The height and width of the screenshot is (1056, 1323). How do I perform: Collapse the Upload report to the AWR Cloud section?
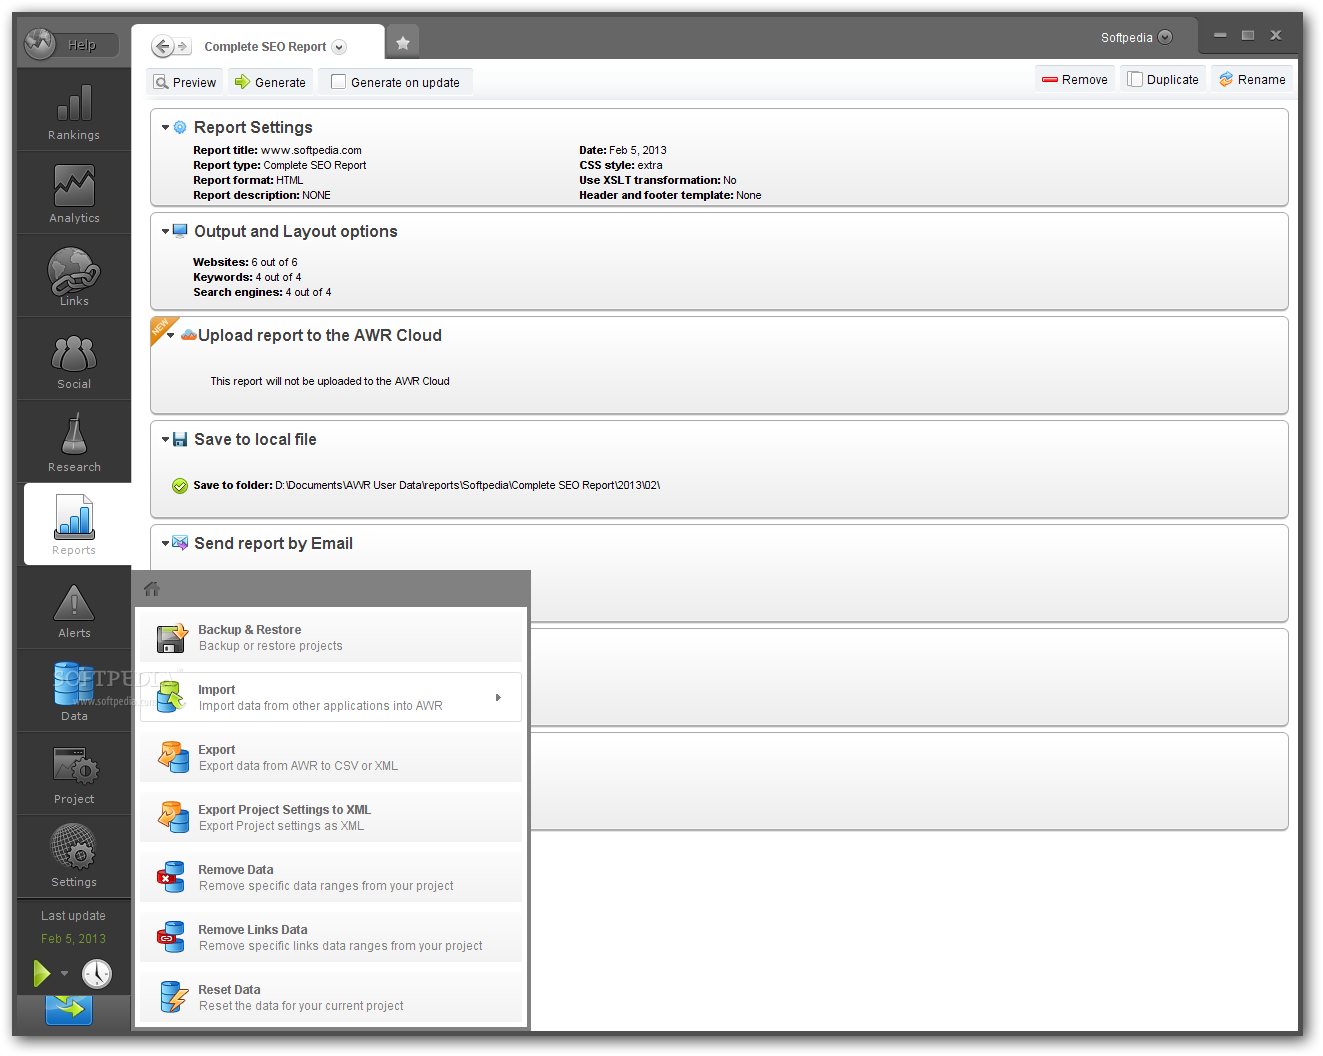(x=171, y=336)
